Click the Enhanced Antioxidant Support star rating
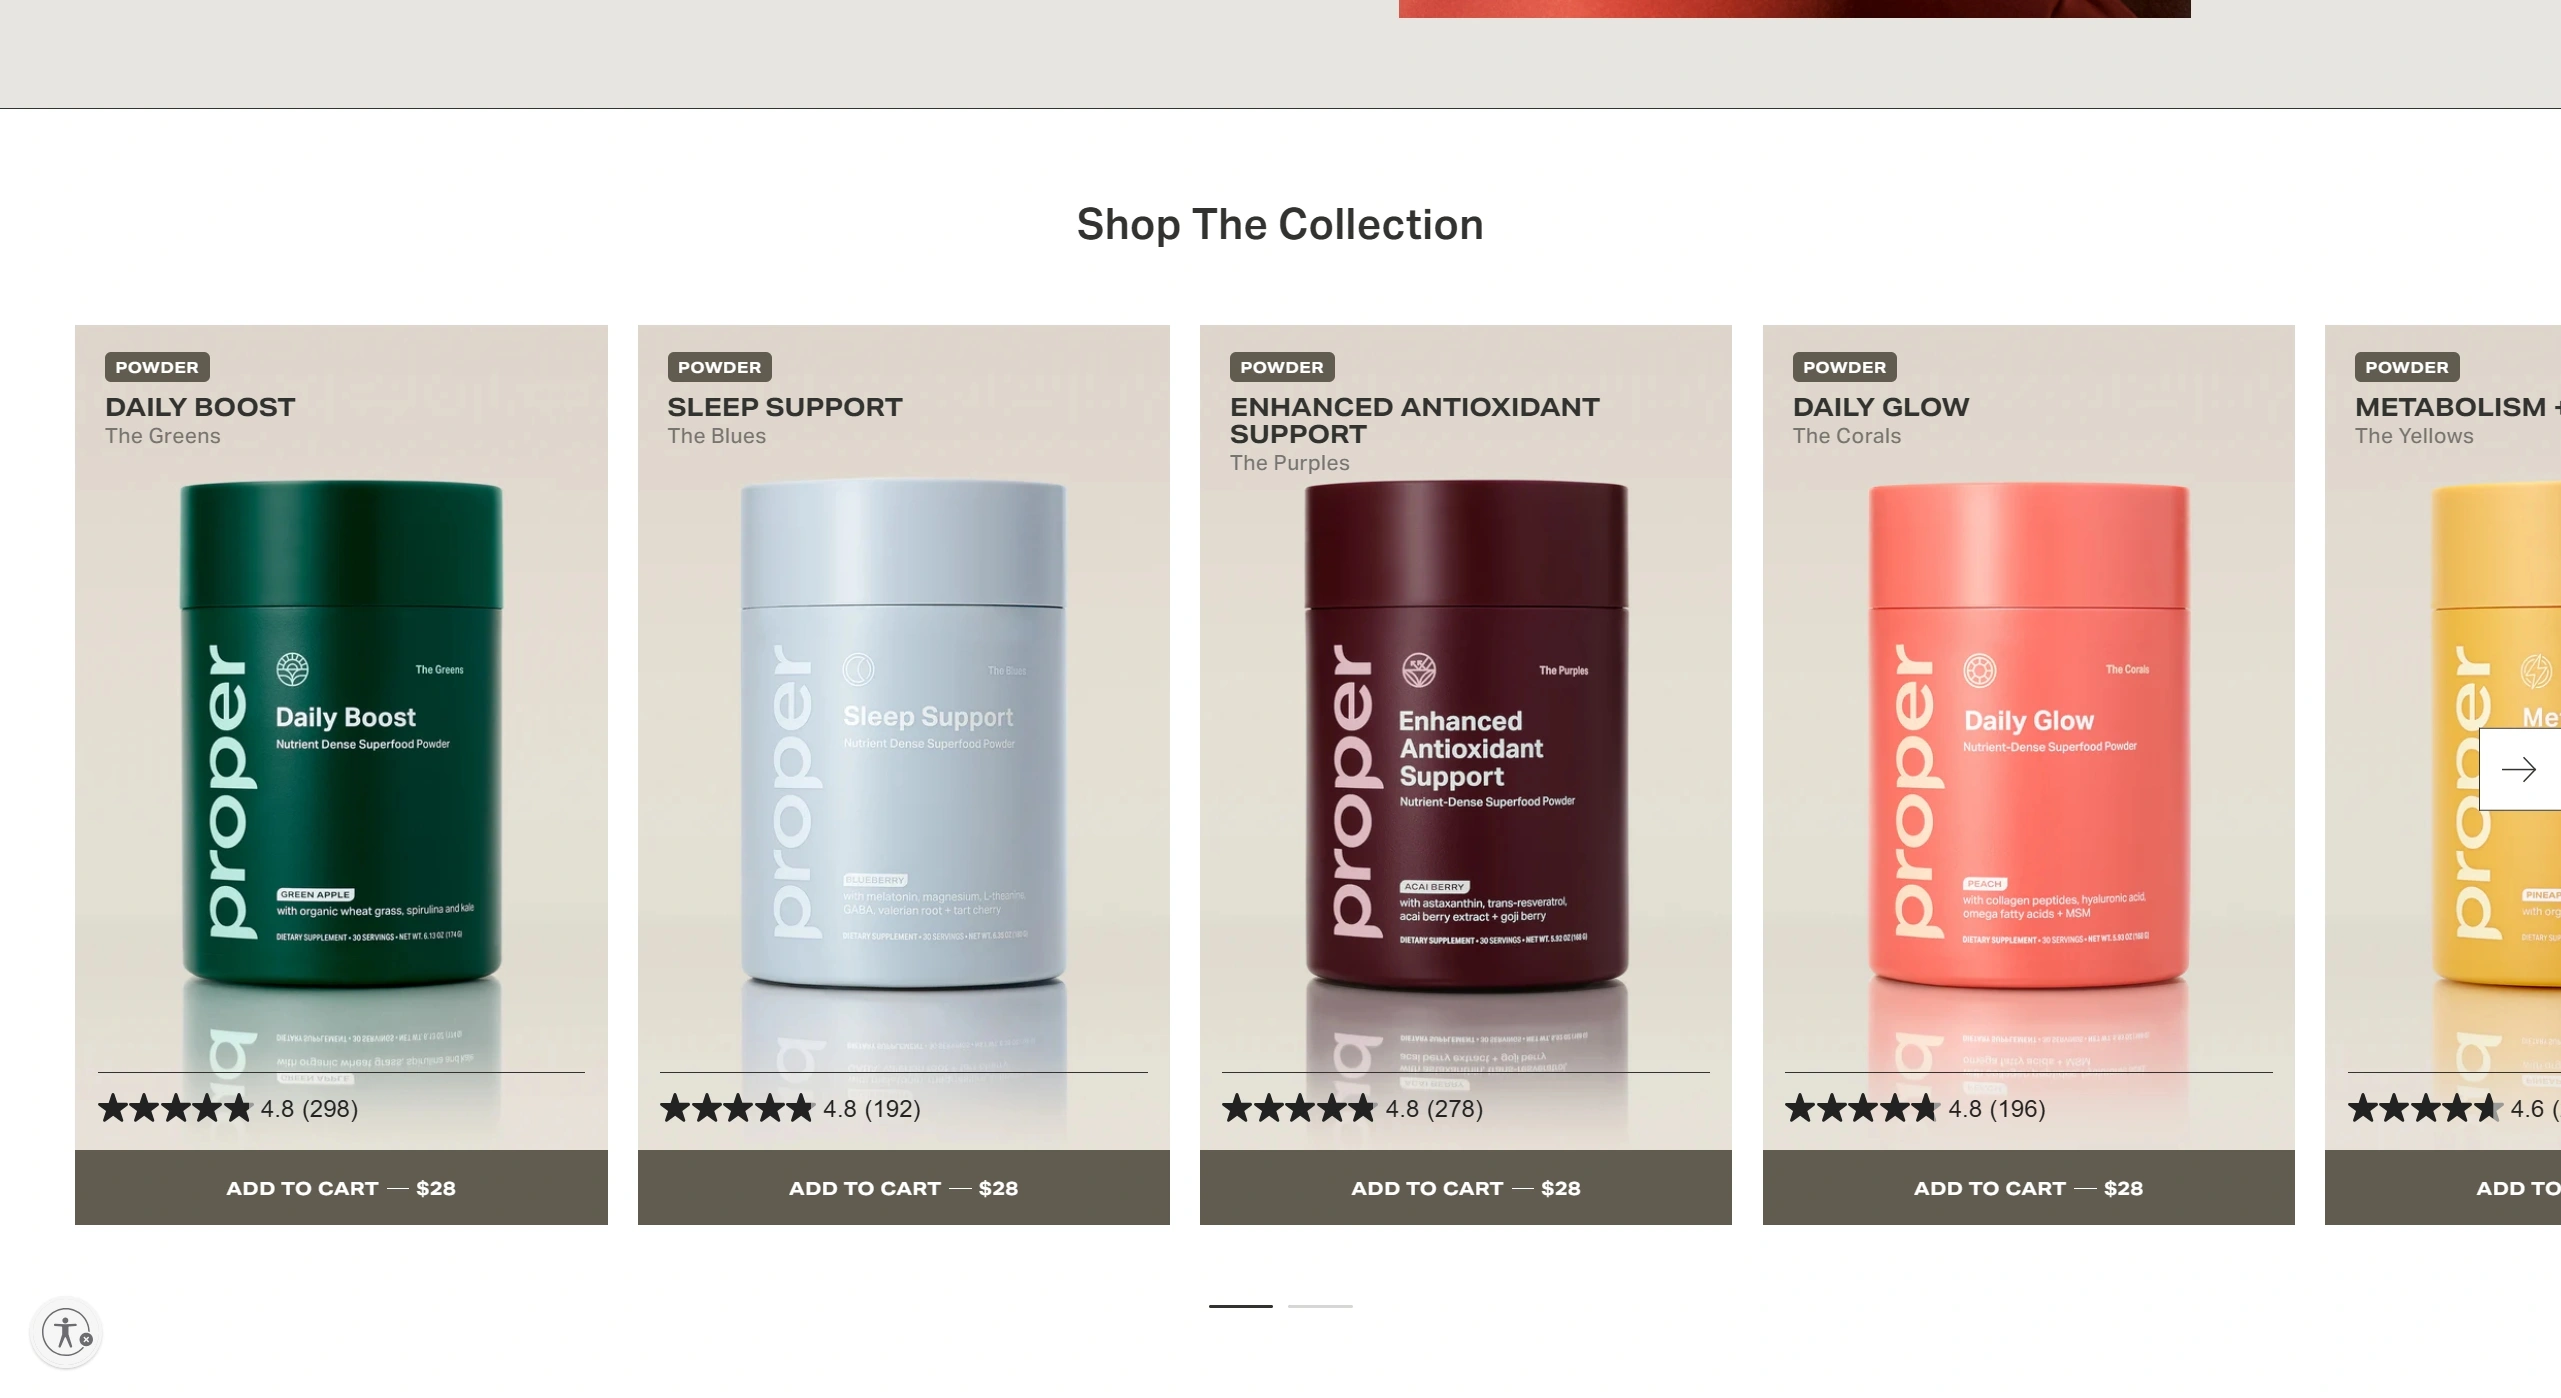 1352,1108
